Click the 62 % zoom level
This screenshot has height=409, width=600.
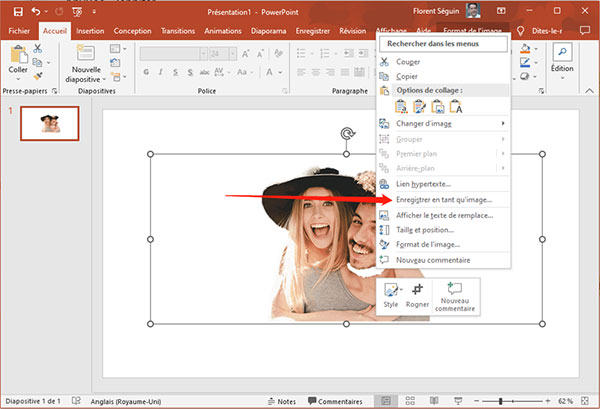point(566,401)
